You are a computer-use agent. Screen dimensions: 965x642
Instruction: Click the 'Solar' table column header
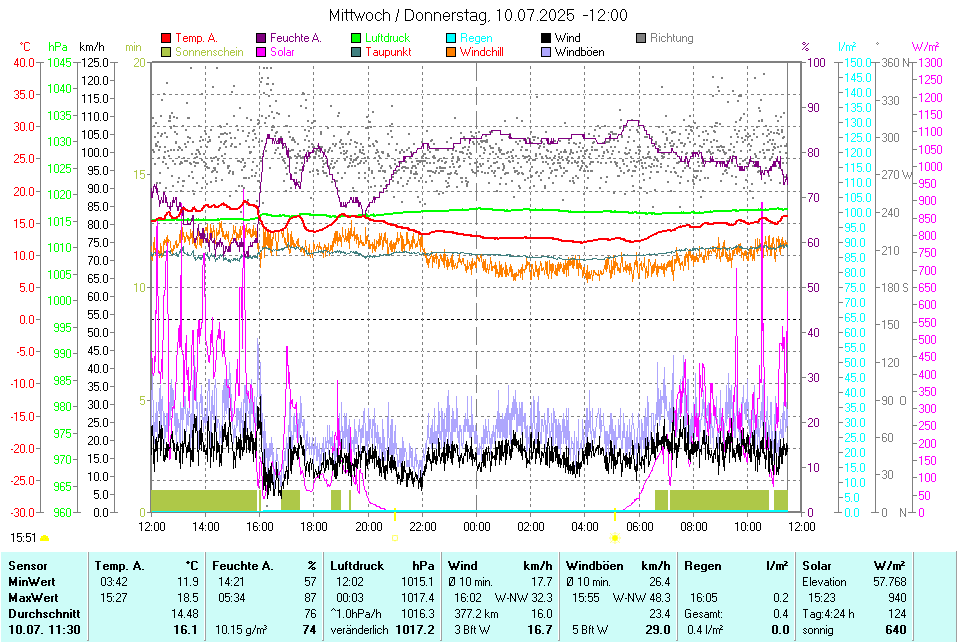(817, 566)
